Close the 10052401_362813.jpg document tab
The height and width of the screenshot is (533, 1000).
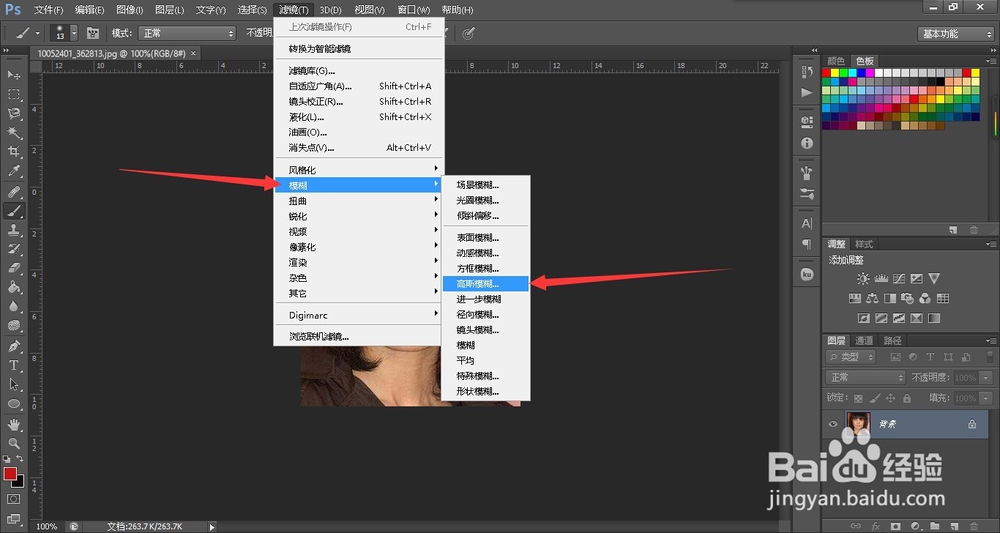point(194,54)
